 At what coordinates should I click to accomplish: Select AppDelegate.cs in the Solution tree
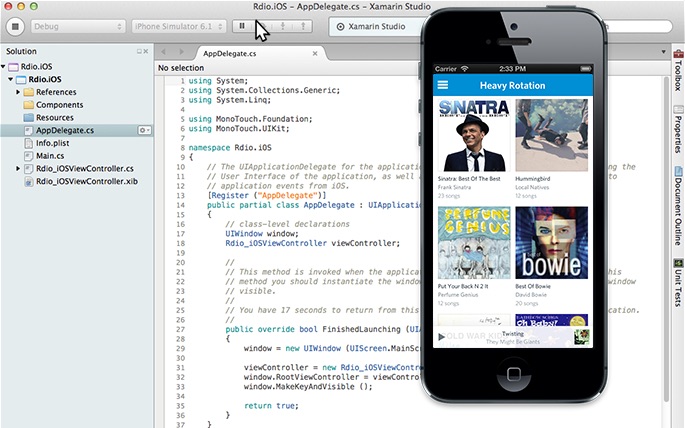(65, 130)
